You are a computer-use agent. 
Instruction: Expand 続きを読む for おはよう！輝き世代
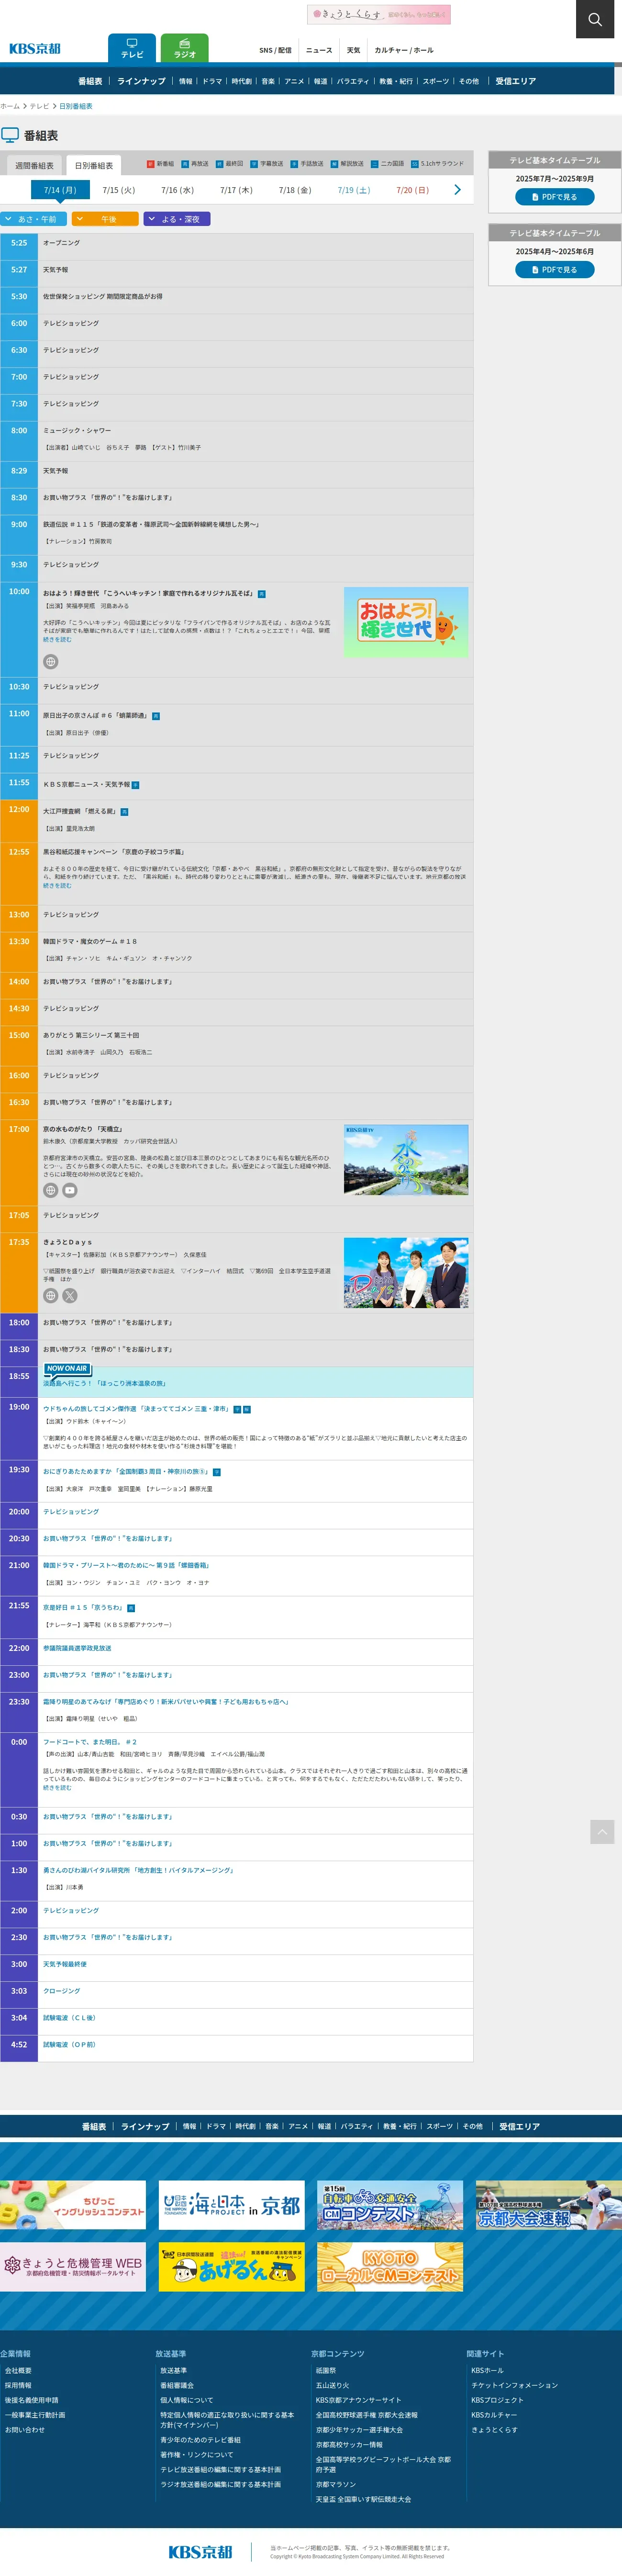[57, 639]
